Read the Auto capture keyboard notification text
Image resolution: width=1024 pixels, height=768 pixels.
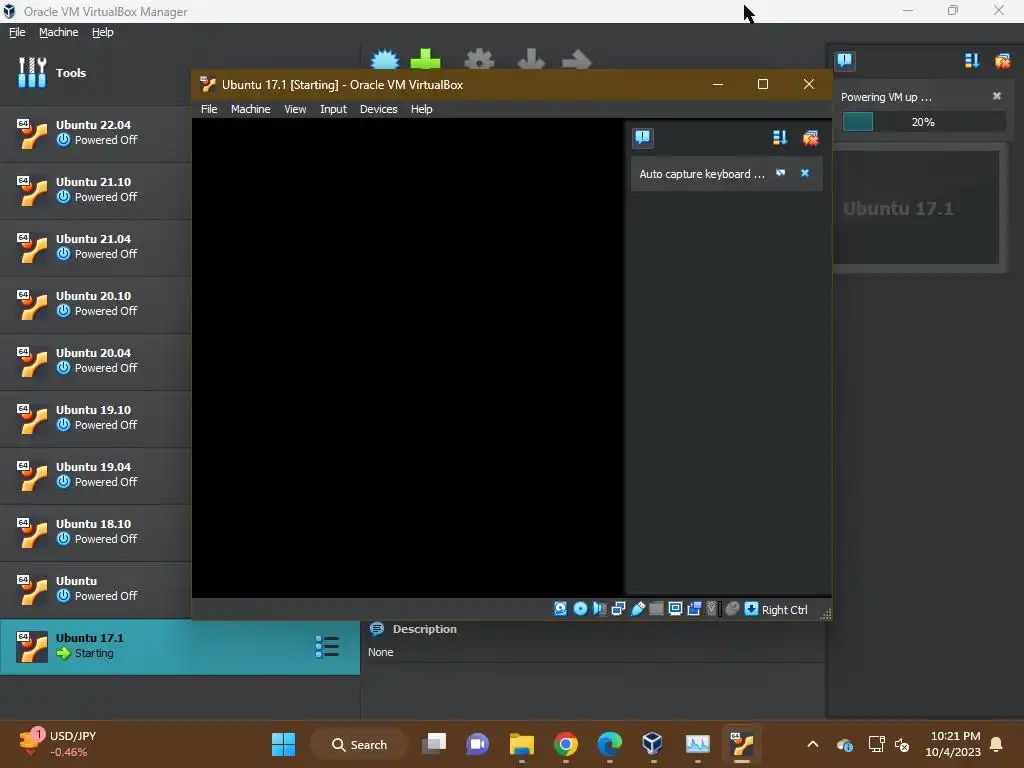(x=701, y=174)
